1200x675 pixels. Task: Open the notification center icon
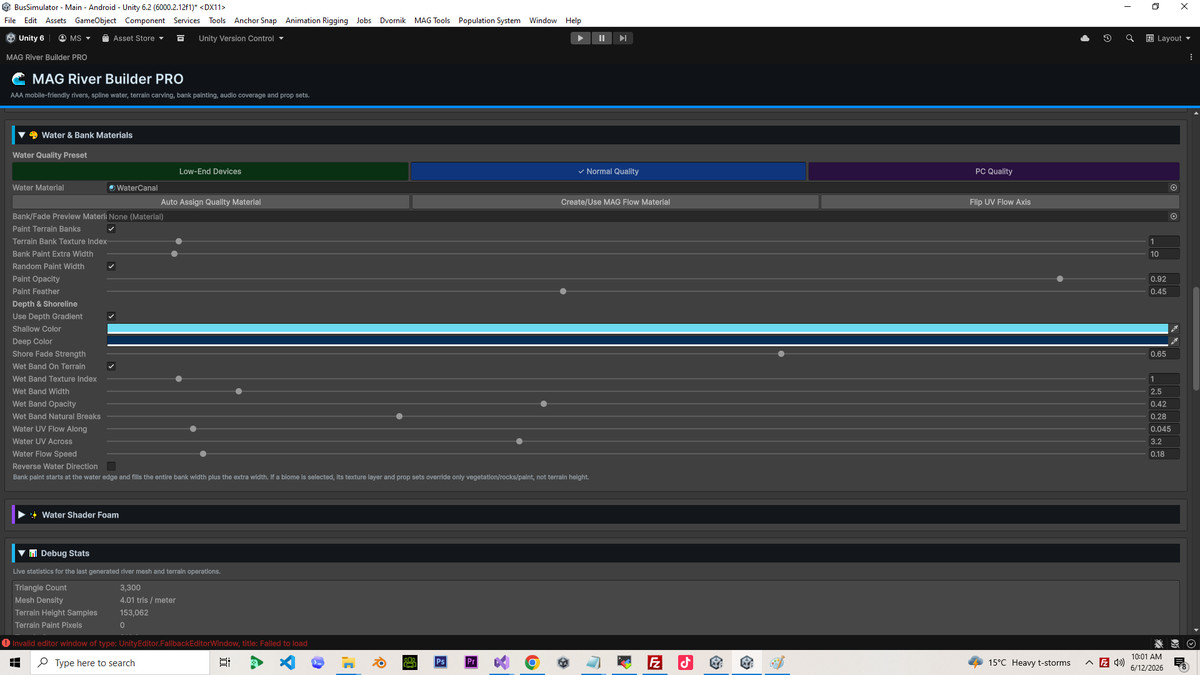[x=1181, y=662]
